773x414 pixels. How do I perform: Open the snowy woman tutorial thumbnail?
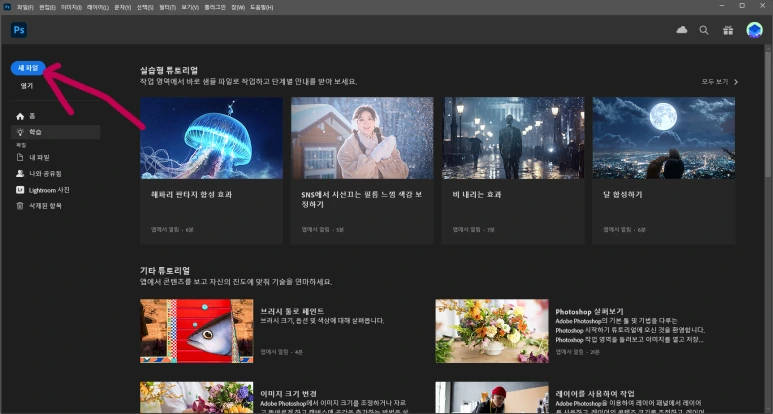(362, 138)
